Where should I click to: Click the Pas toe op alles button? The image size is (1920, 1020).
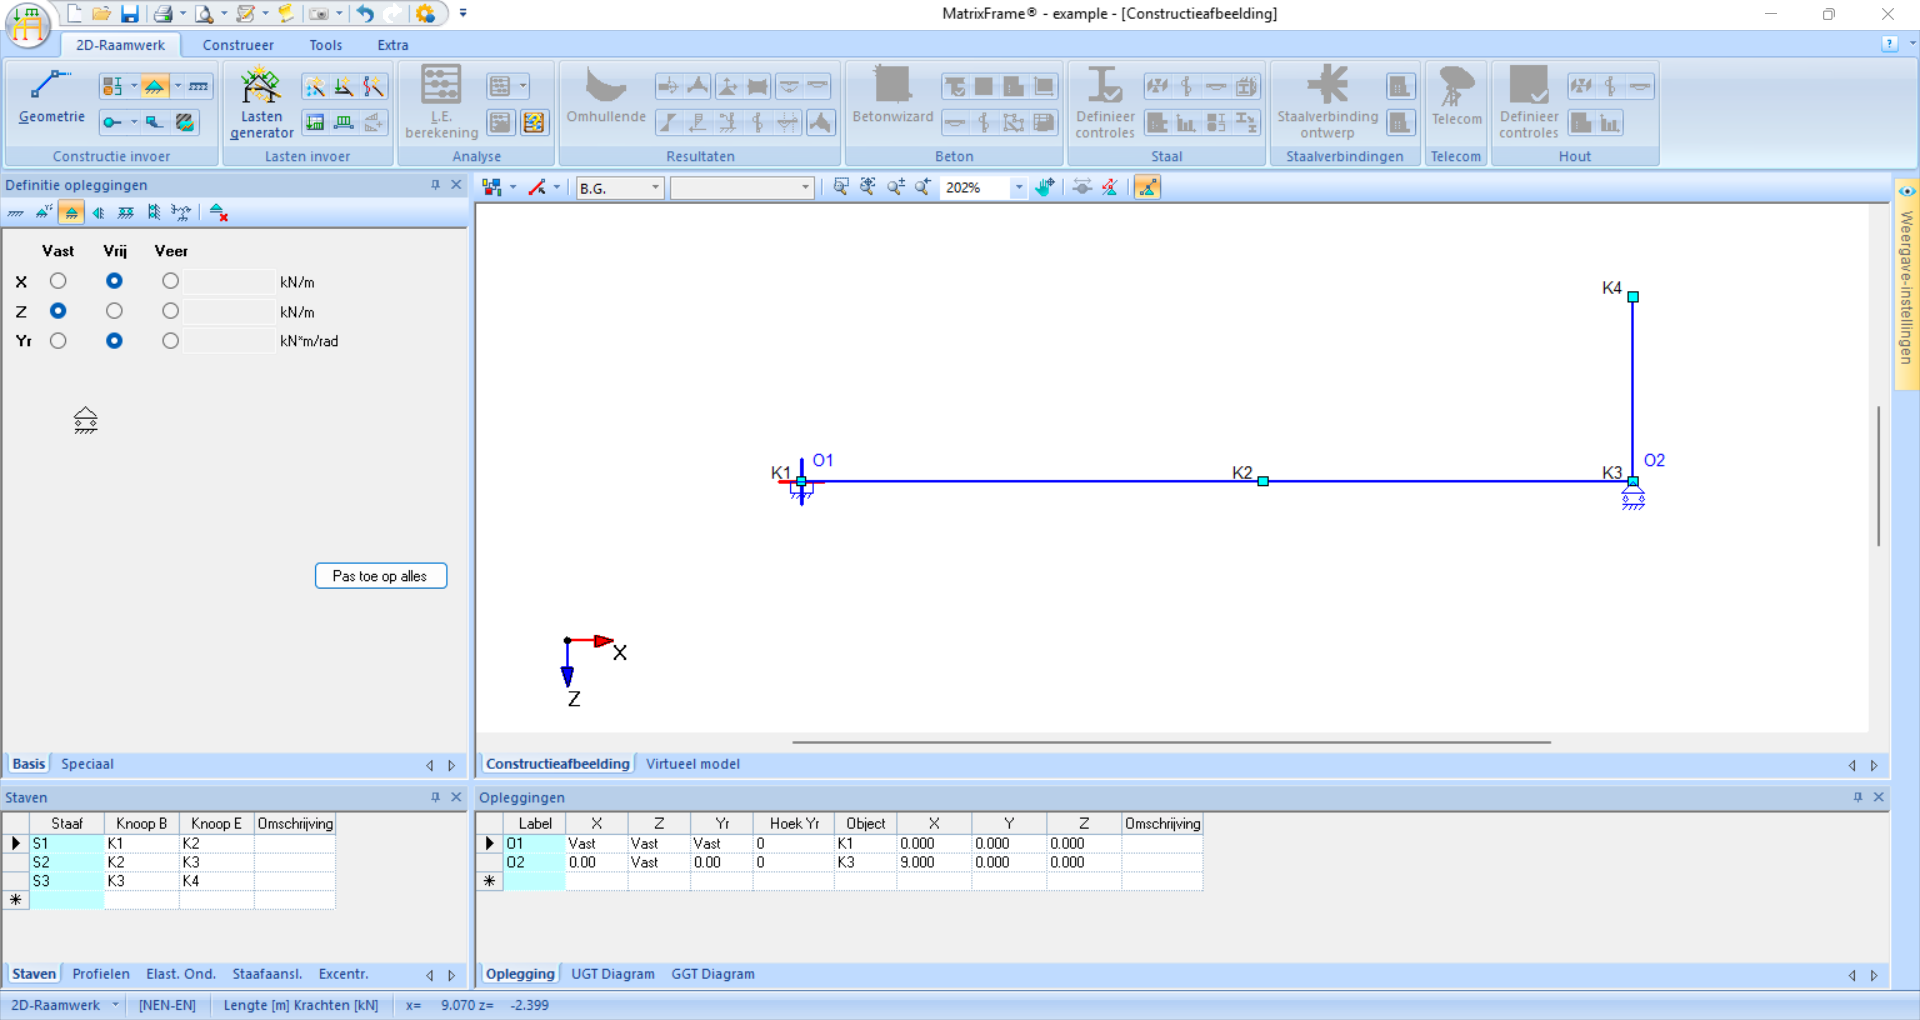tap(380, 576)
